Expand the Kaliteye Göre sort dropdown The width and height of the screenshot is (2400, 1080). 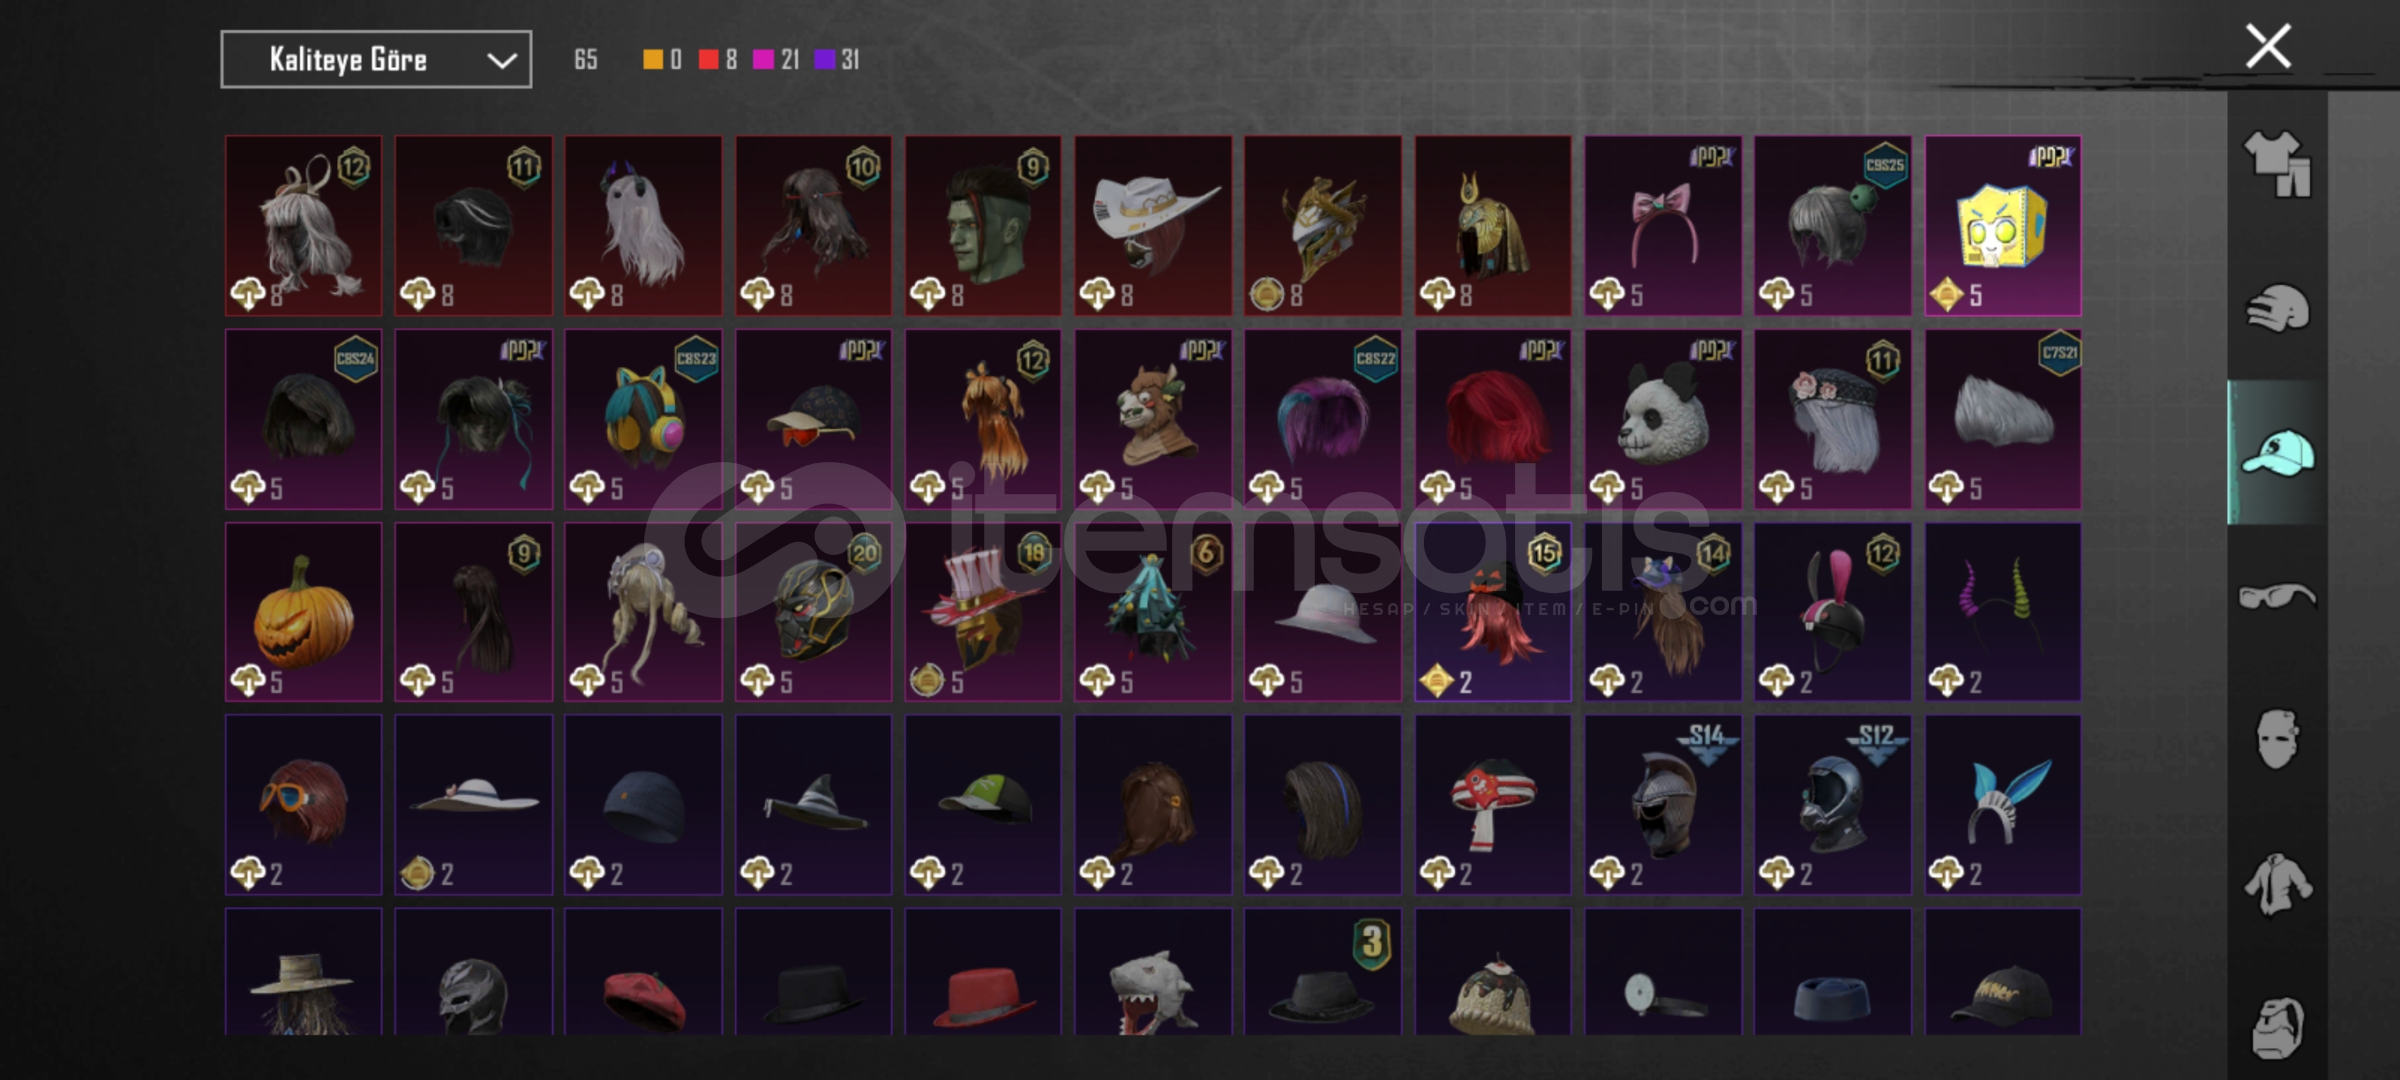point(376,60)
